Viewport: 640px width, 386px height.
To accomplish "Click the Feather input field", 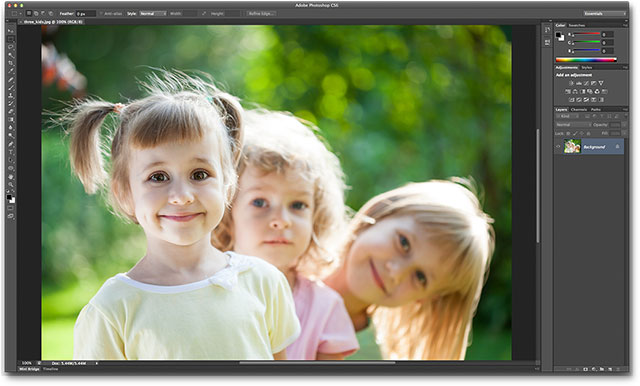I will tap(86, 13).
